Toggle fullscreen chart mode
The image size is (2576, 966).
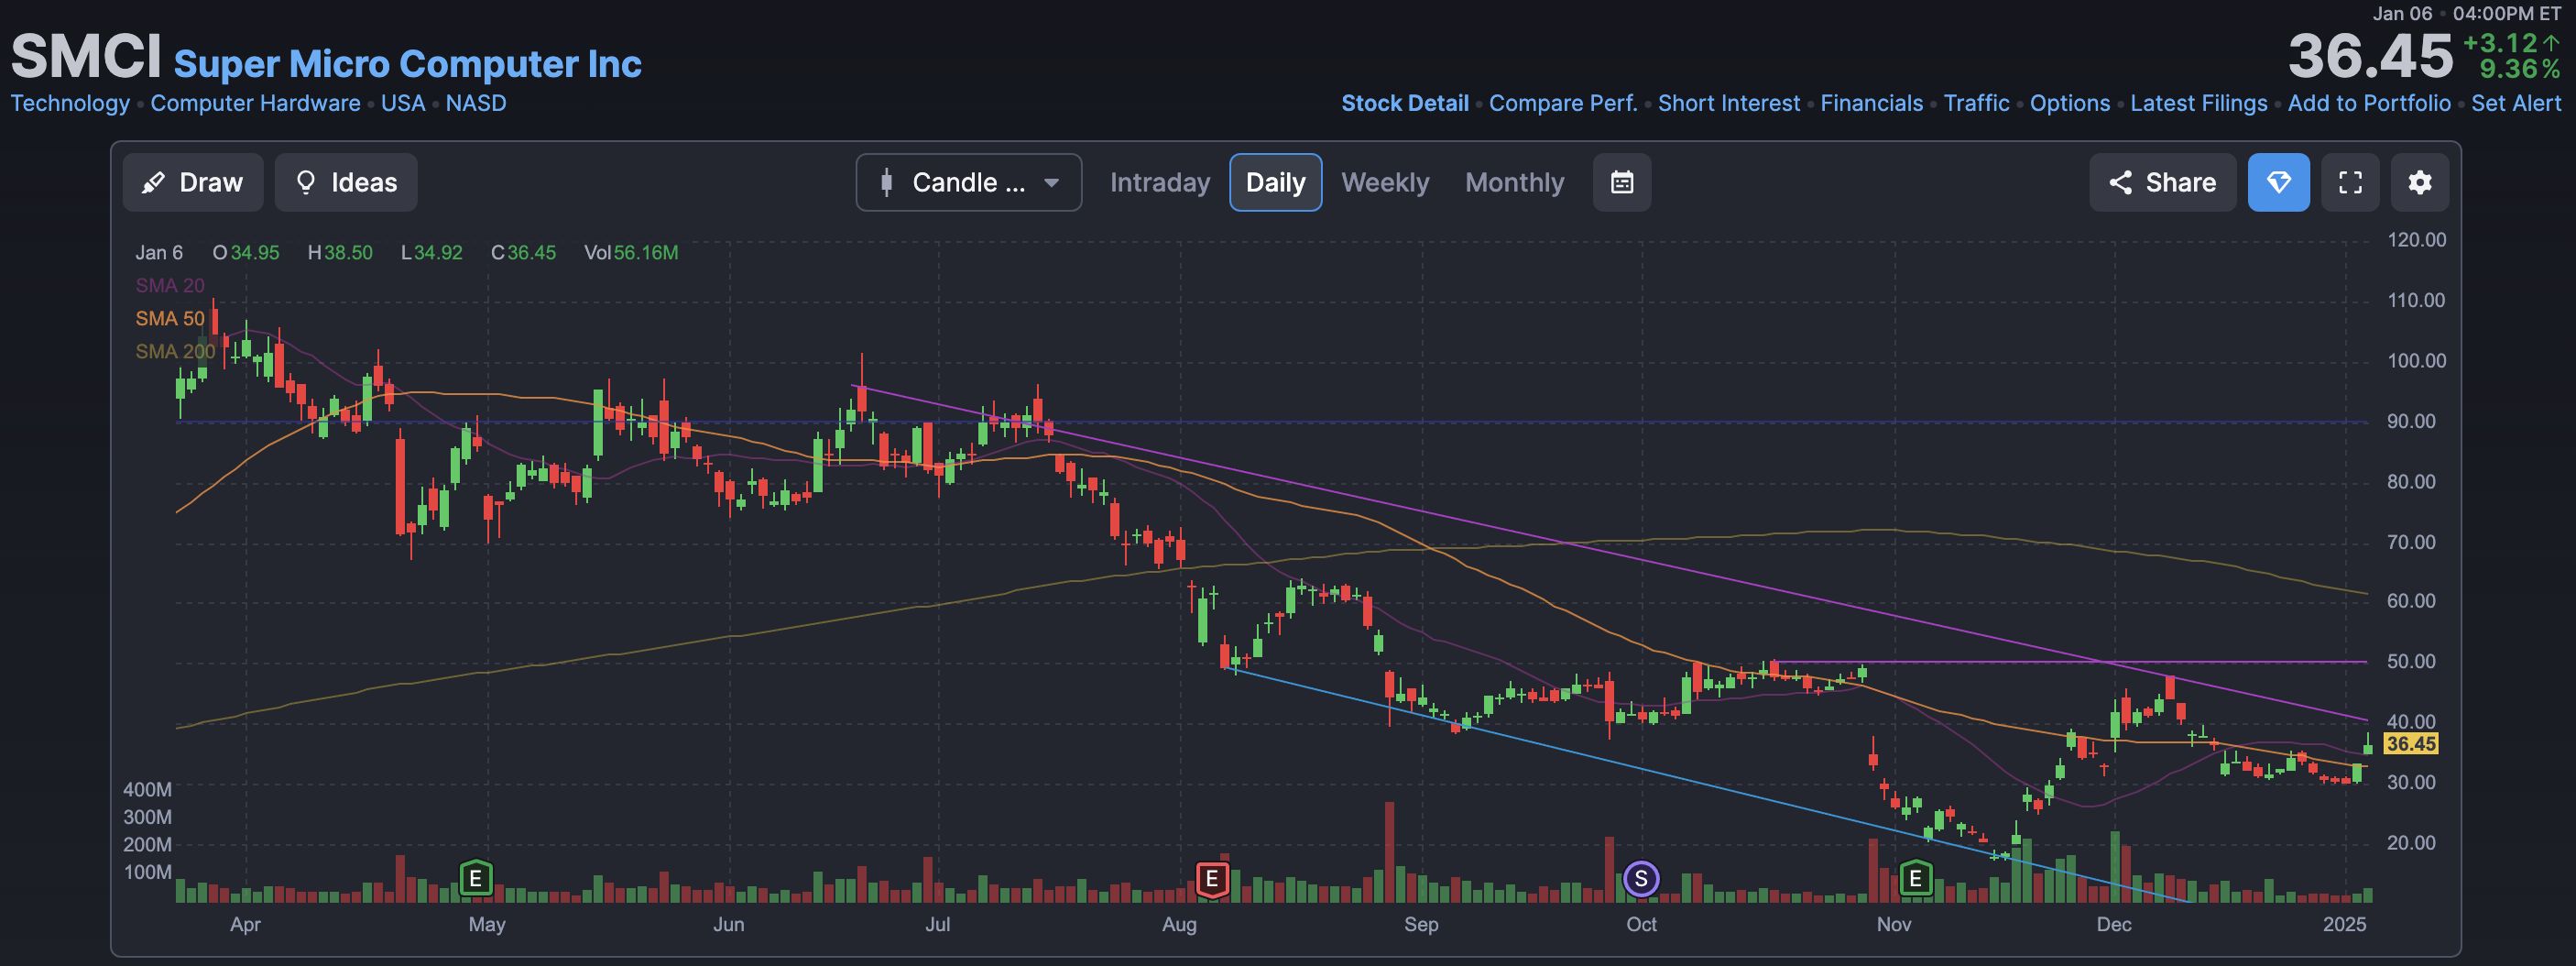2350,182
